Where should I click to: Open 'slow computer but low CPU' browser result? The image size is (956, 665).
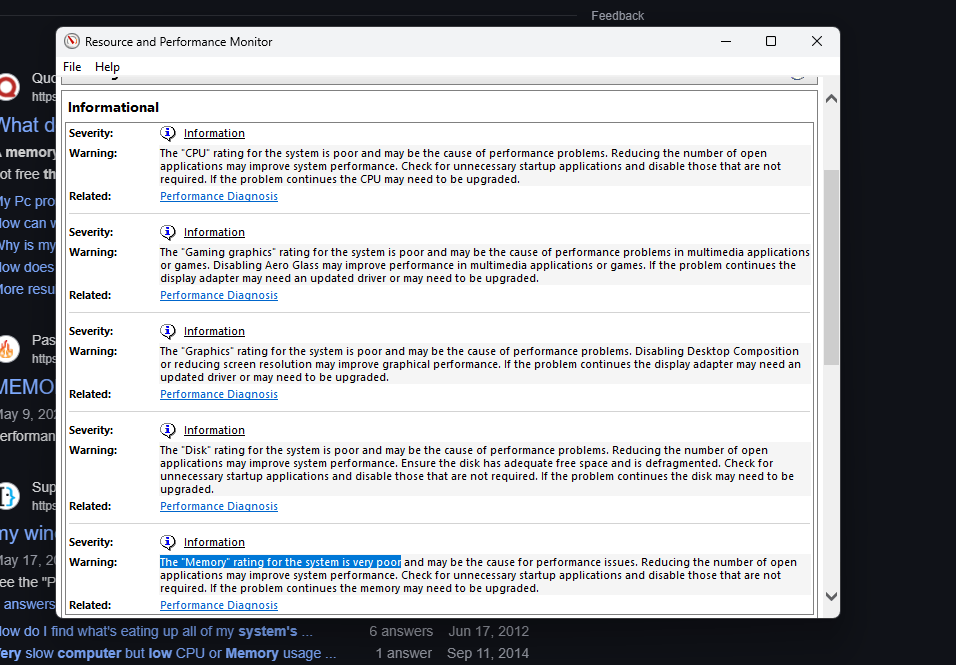click(x=168, y=653)
